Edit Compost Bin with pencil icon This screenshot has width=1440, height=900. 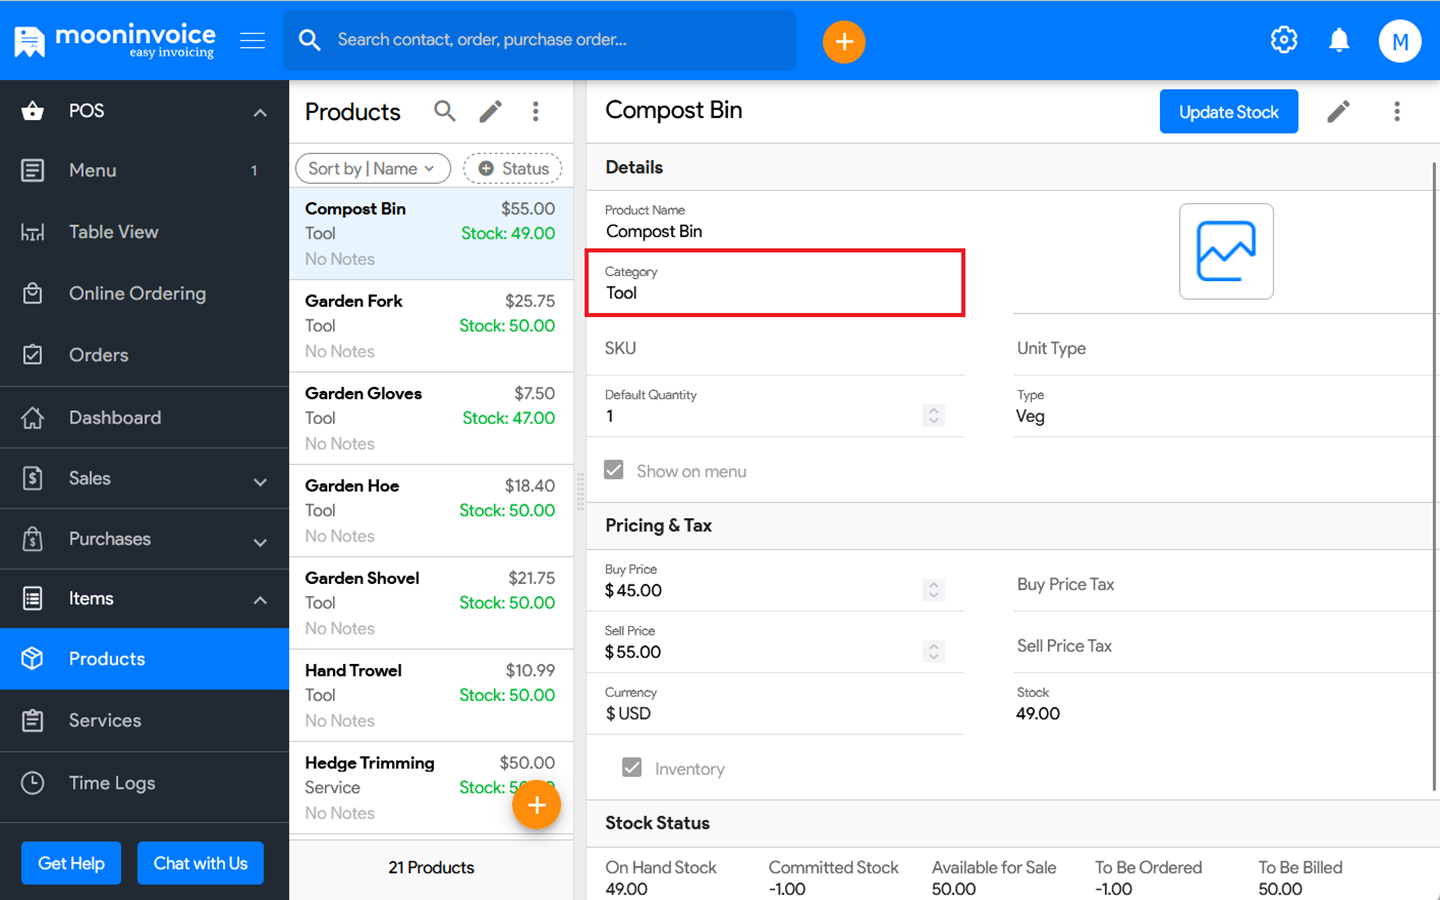pyautogui.click(x=1338, y=111)
